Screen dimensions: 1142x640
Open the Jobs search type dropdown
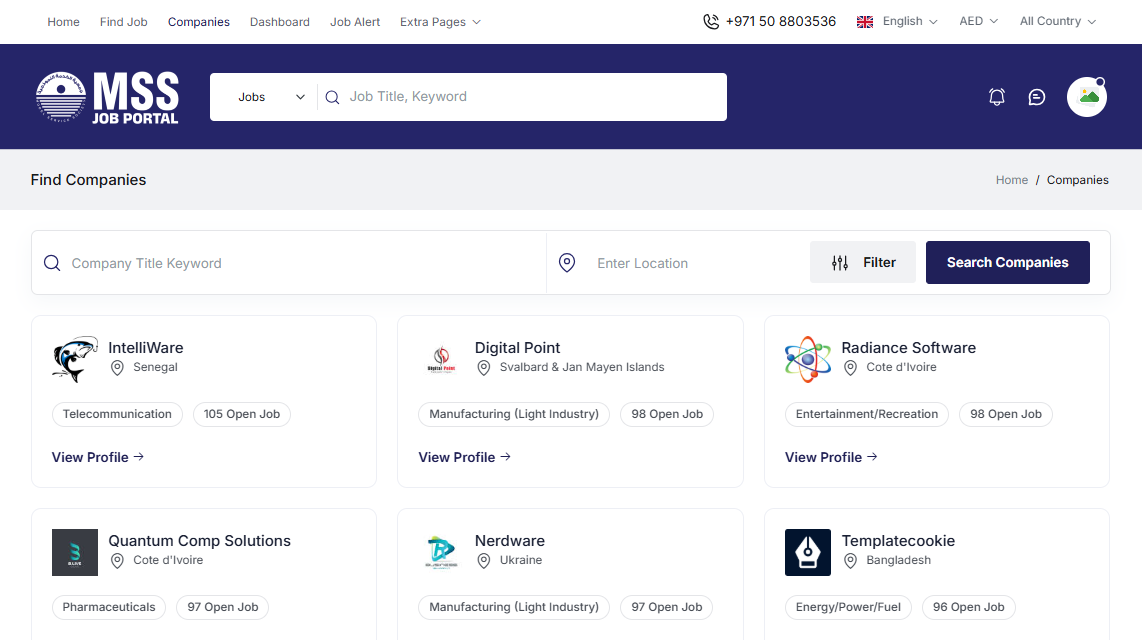(270, 97)
